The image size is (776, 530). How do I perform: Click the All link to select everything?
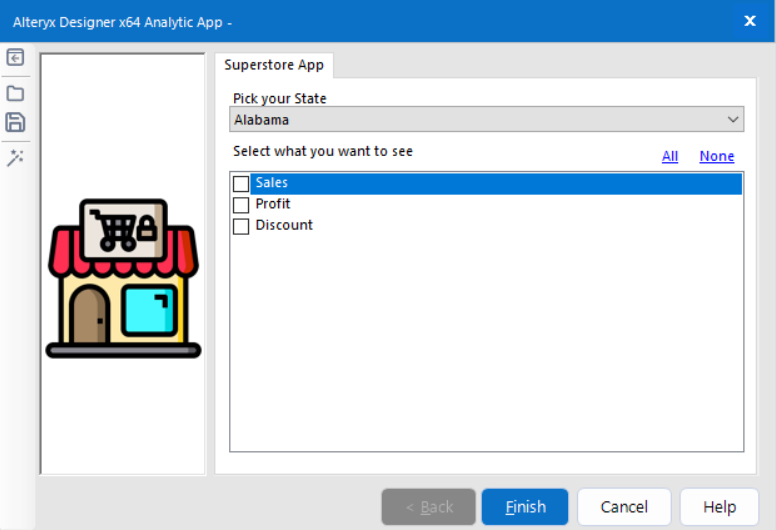point(670,156)
